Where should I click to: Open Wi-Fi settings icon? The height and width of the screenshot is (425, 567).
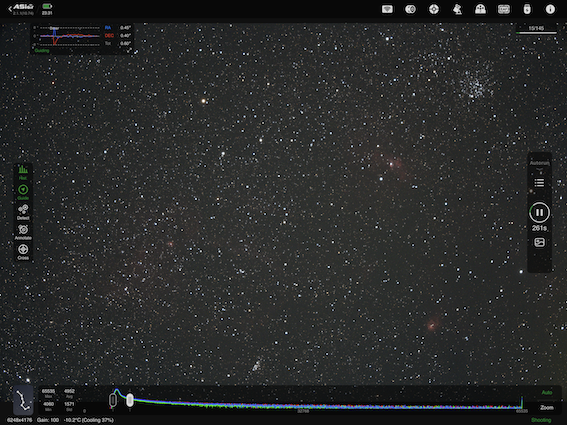click(387, 9)
